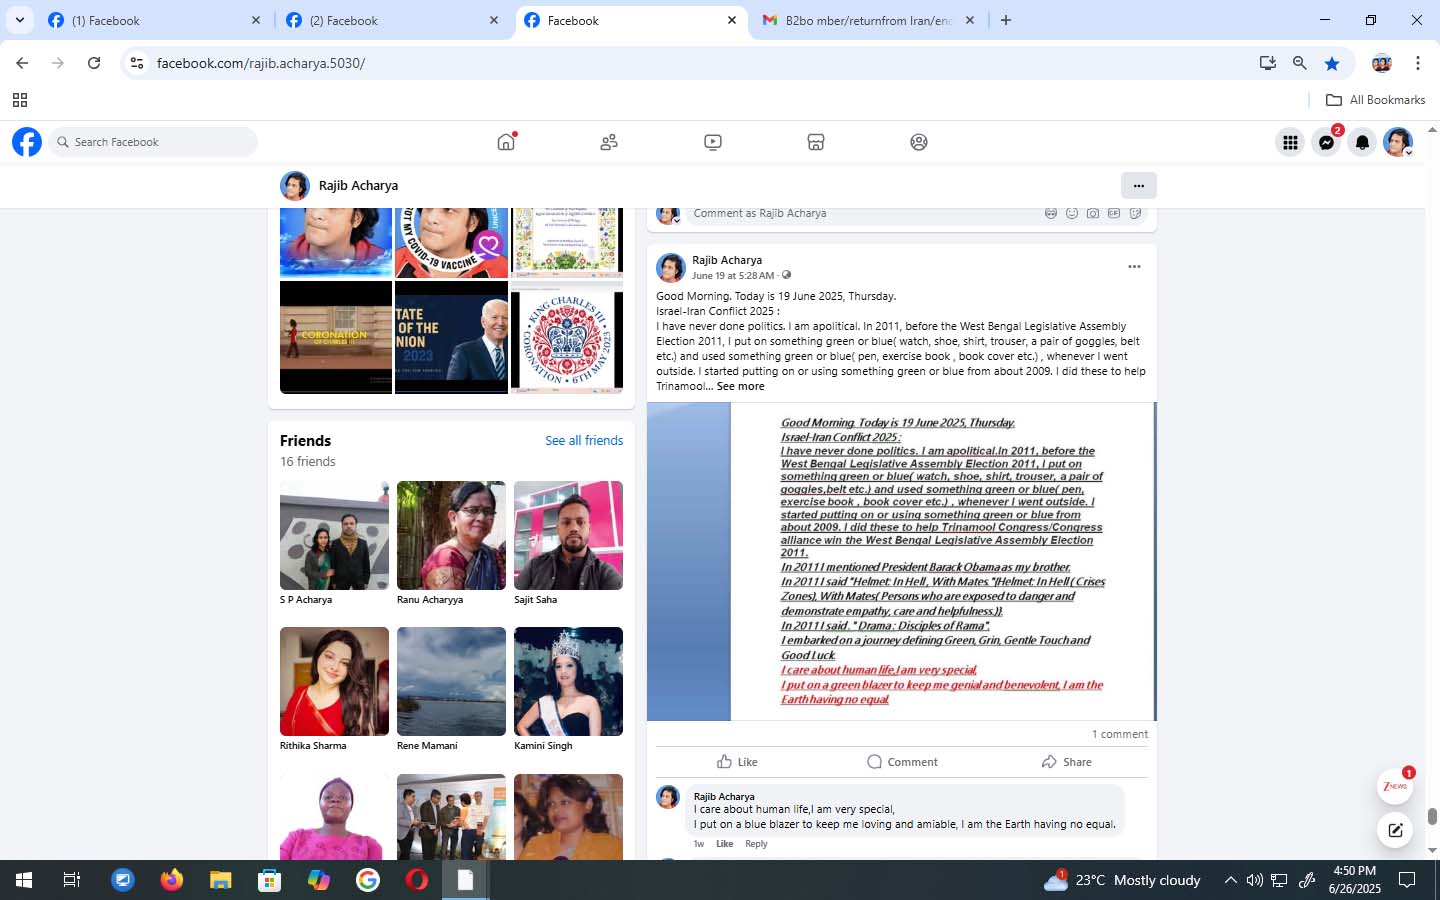Bookmark star icon in address bar
Screen dimensions: 1440x900
pyautogui.click(x=1332, y=63)
